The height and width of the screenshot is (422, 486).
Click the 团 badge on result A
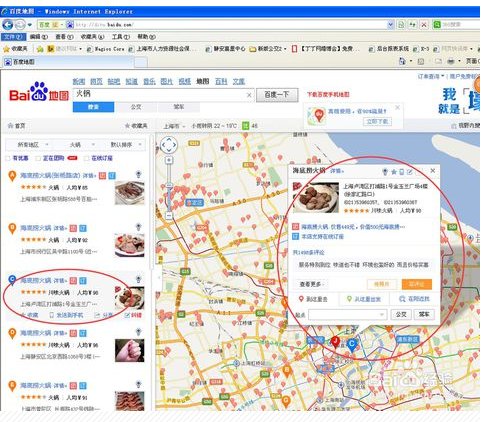[102, 176]
